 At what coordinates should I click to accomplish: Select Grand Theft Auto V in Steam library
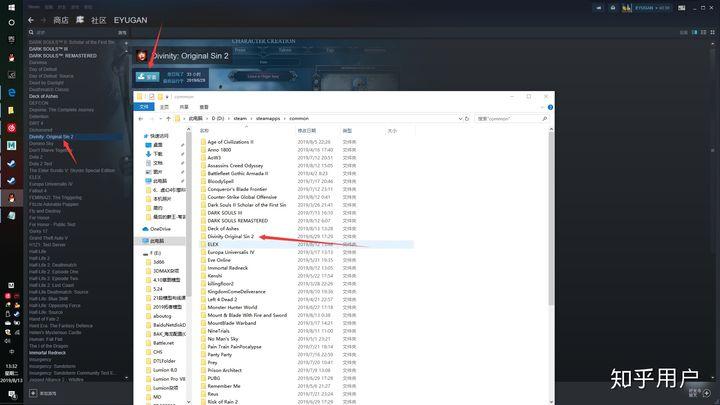pos(48,238)
